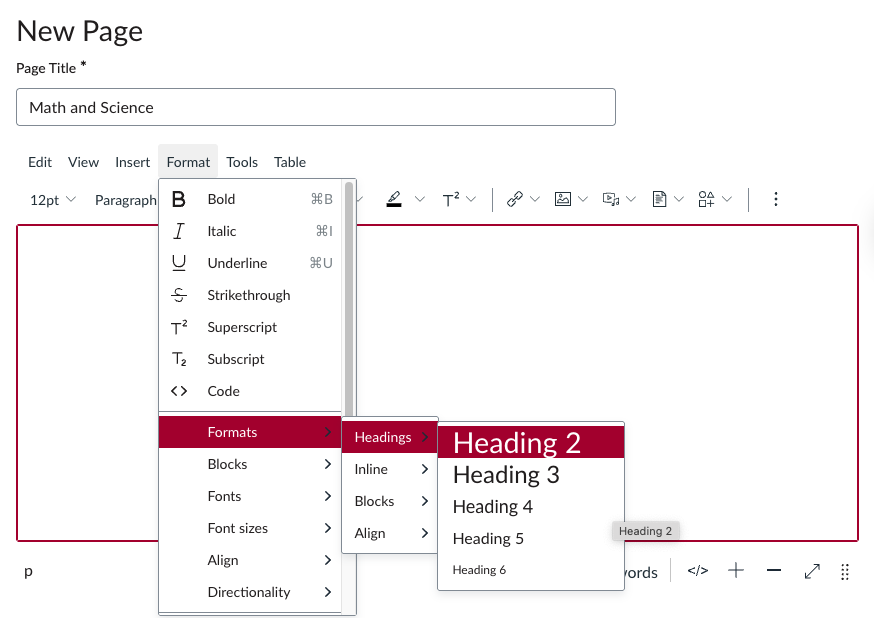Screen dimensions: 874x618
Task: Click the Page Title input field
Action: [x=315, y=107]
